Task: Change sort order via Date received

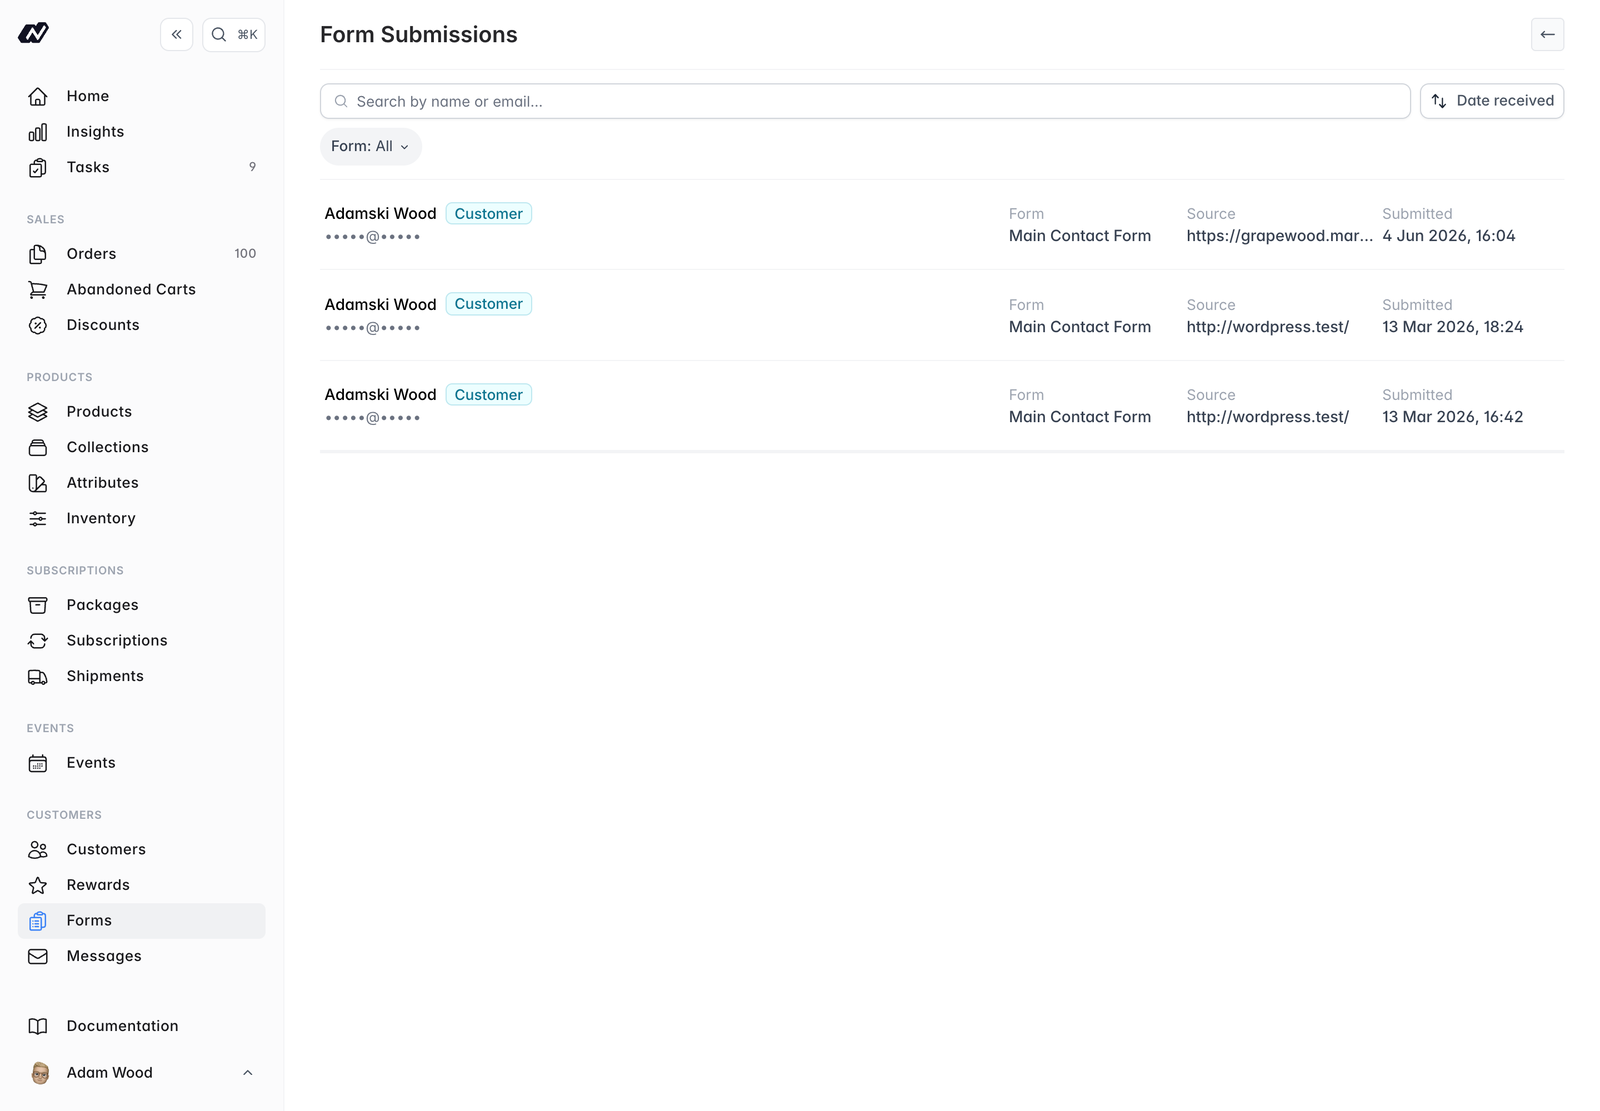Action: (1492, 101)
